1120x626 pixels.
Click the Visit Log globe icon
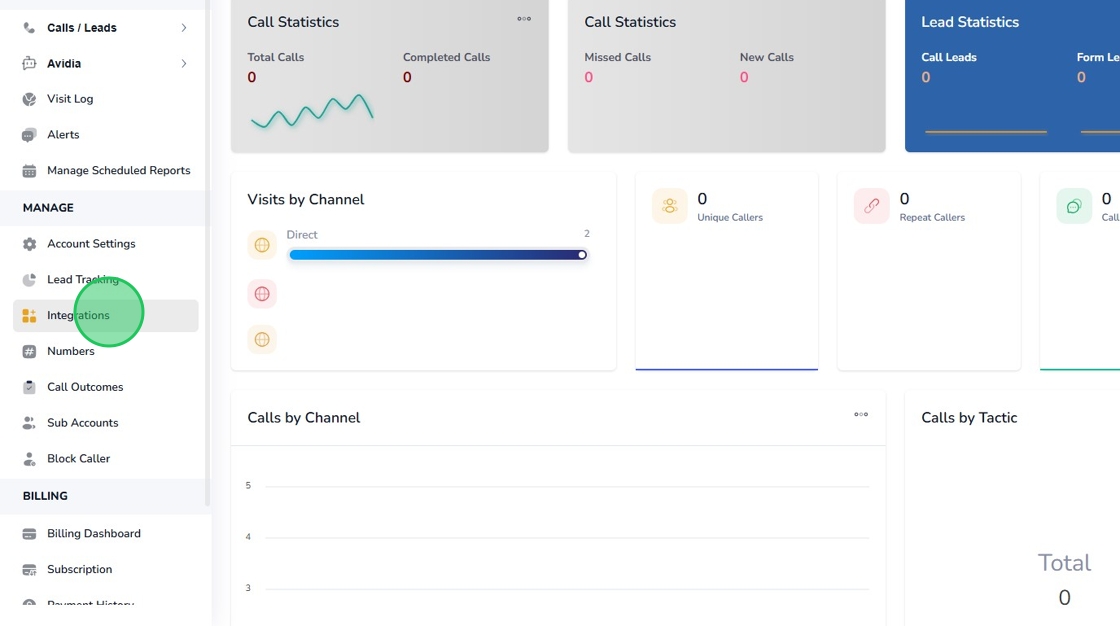click(x=29, y=99)
